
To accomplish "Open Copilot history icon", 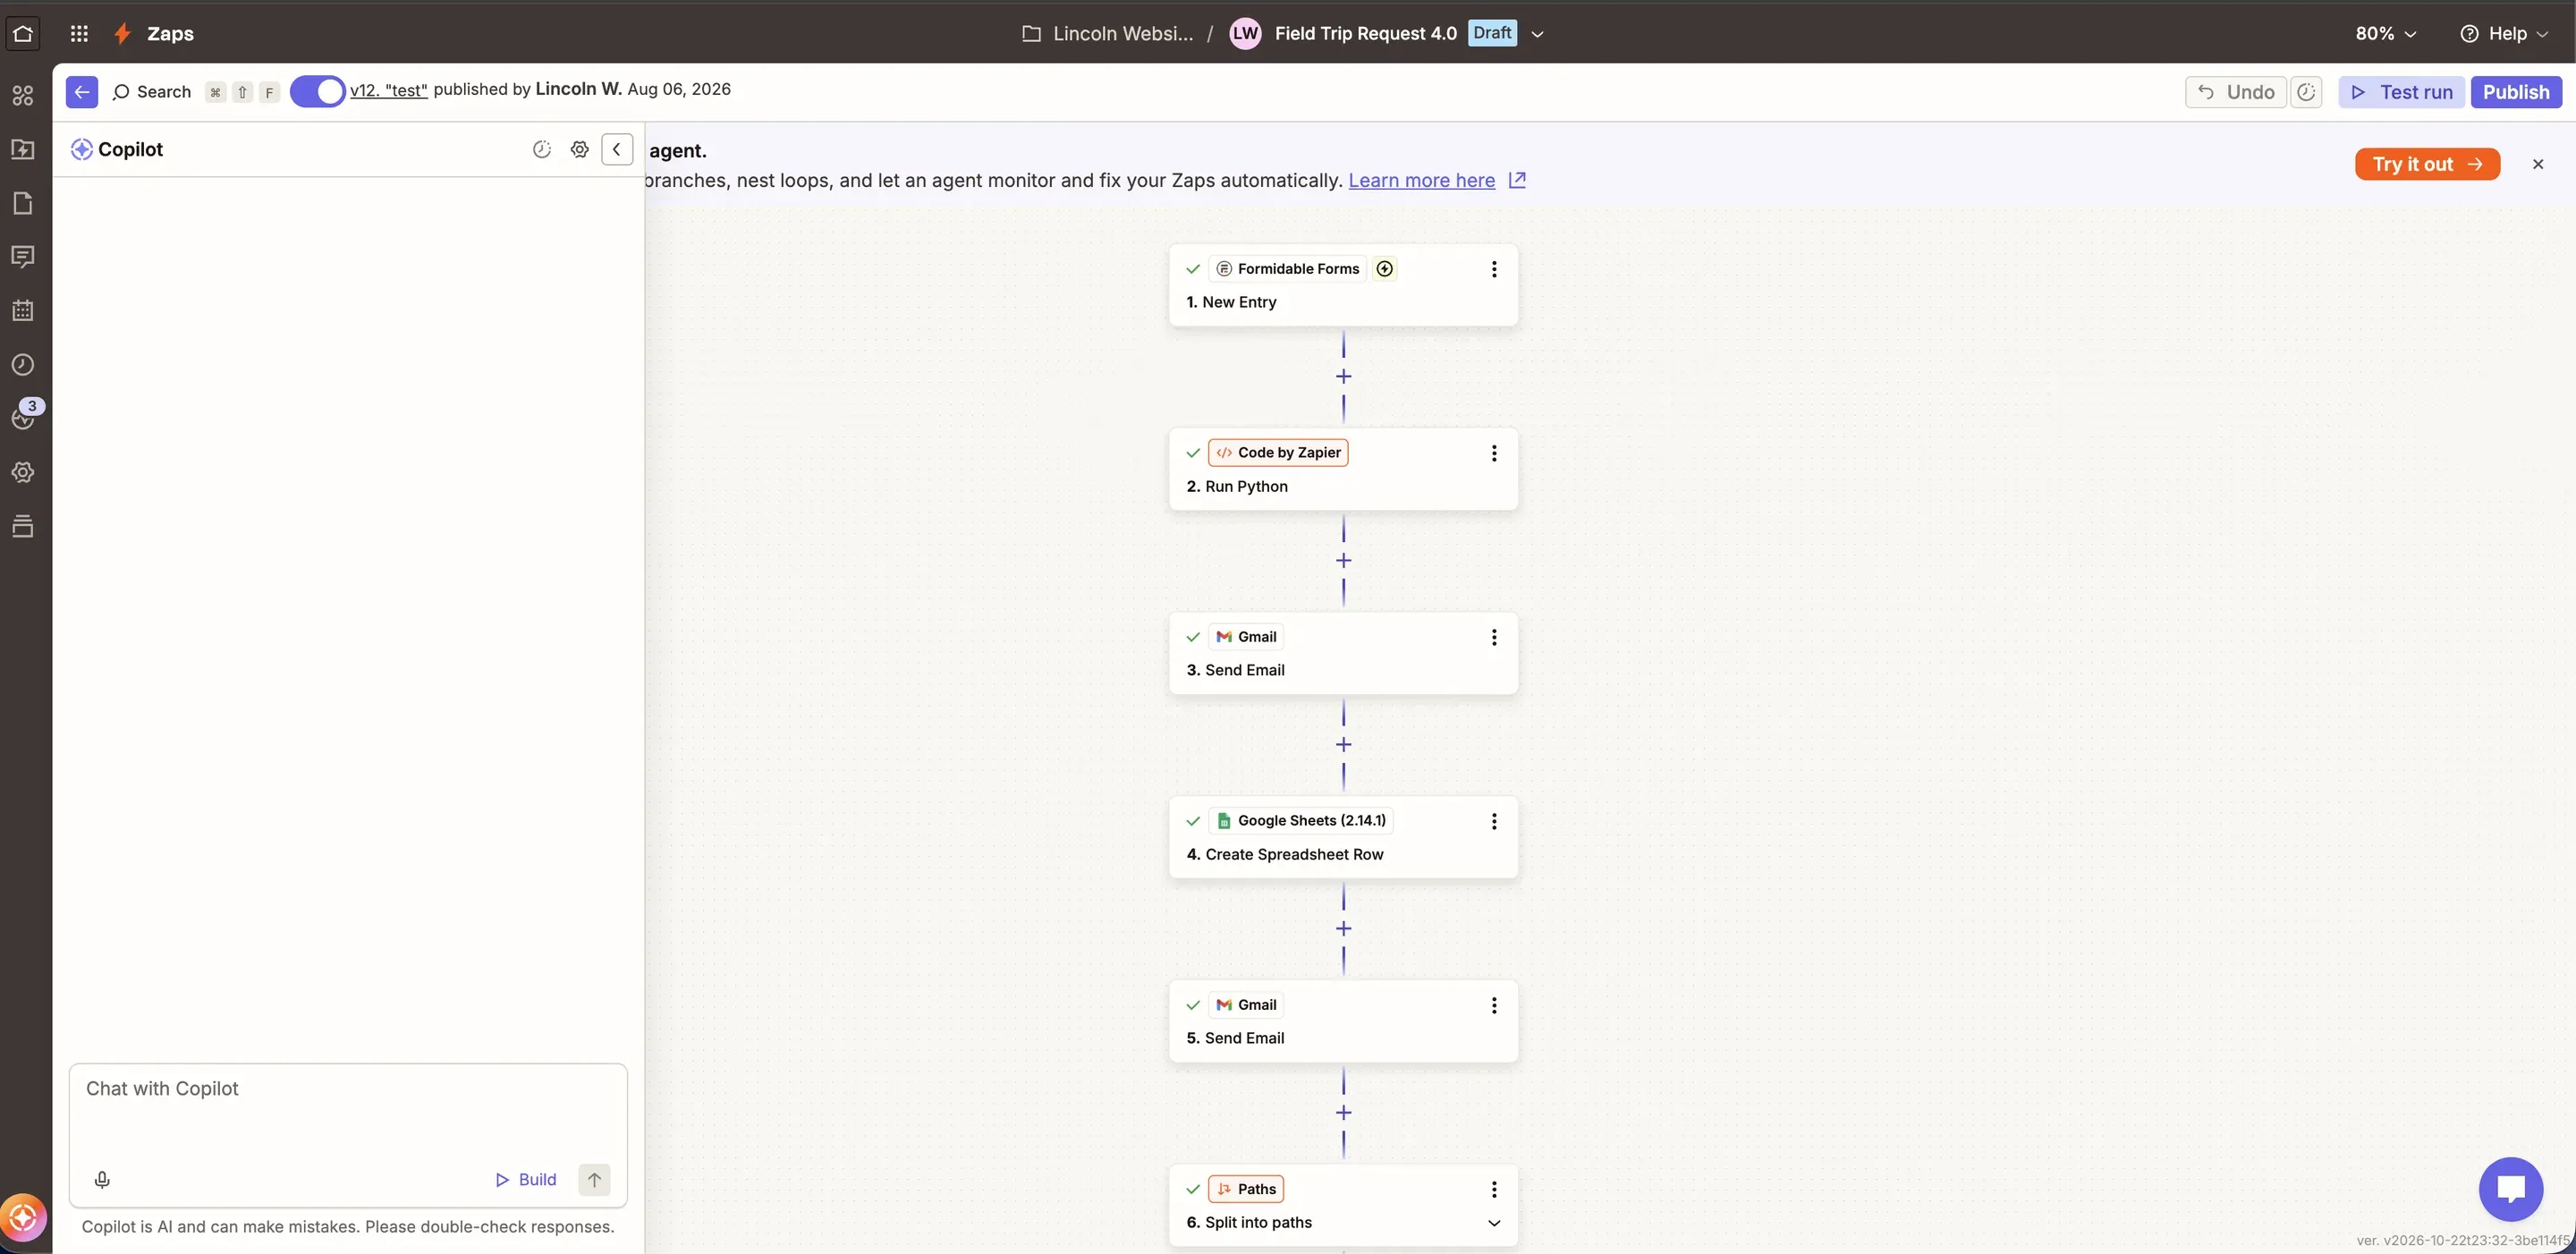I will point(542,149).
